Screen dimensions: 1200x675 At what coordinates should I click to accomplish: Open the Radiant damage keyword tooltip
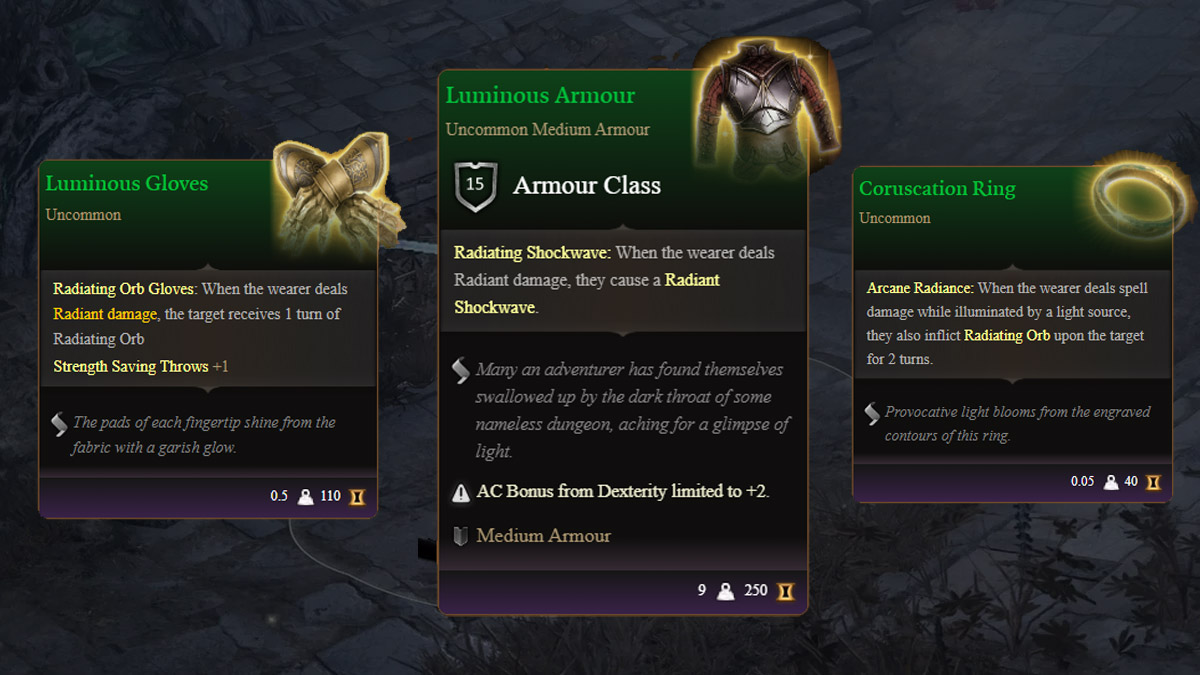105,313
